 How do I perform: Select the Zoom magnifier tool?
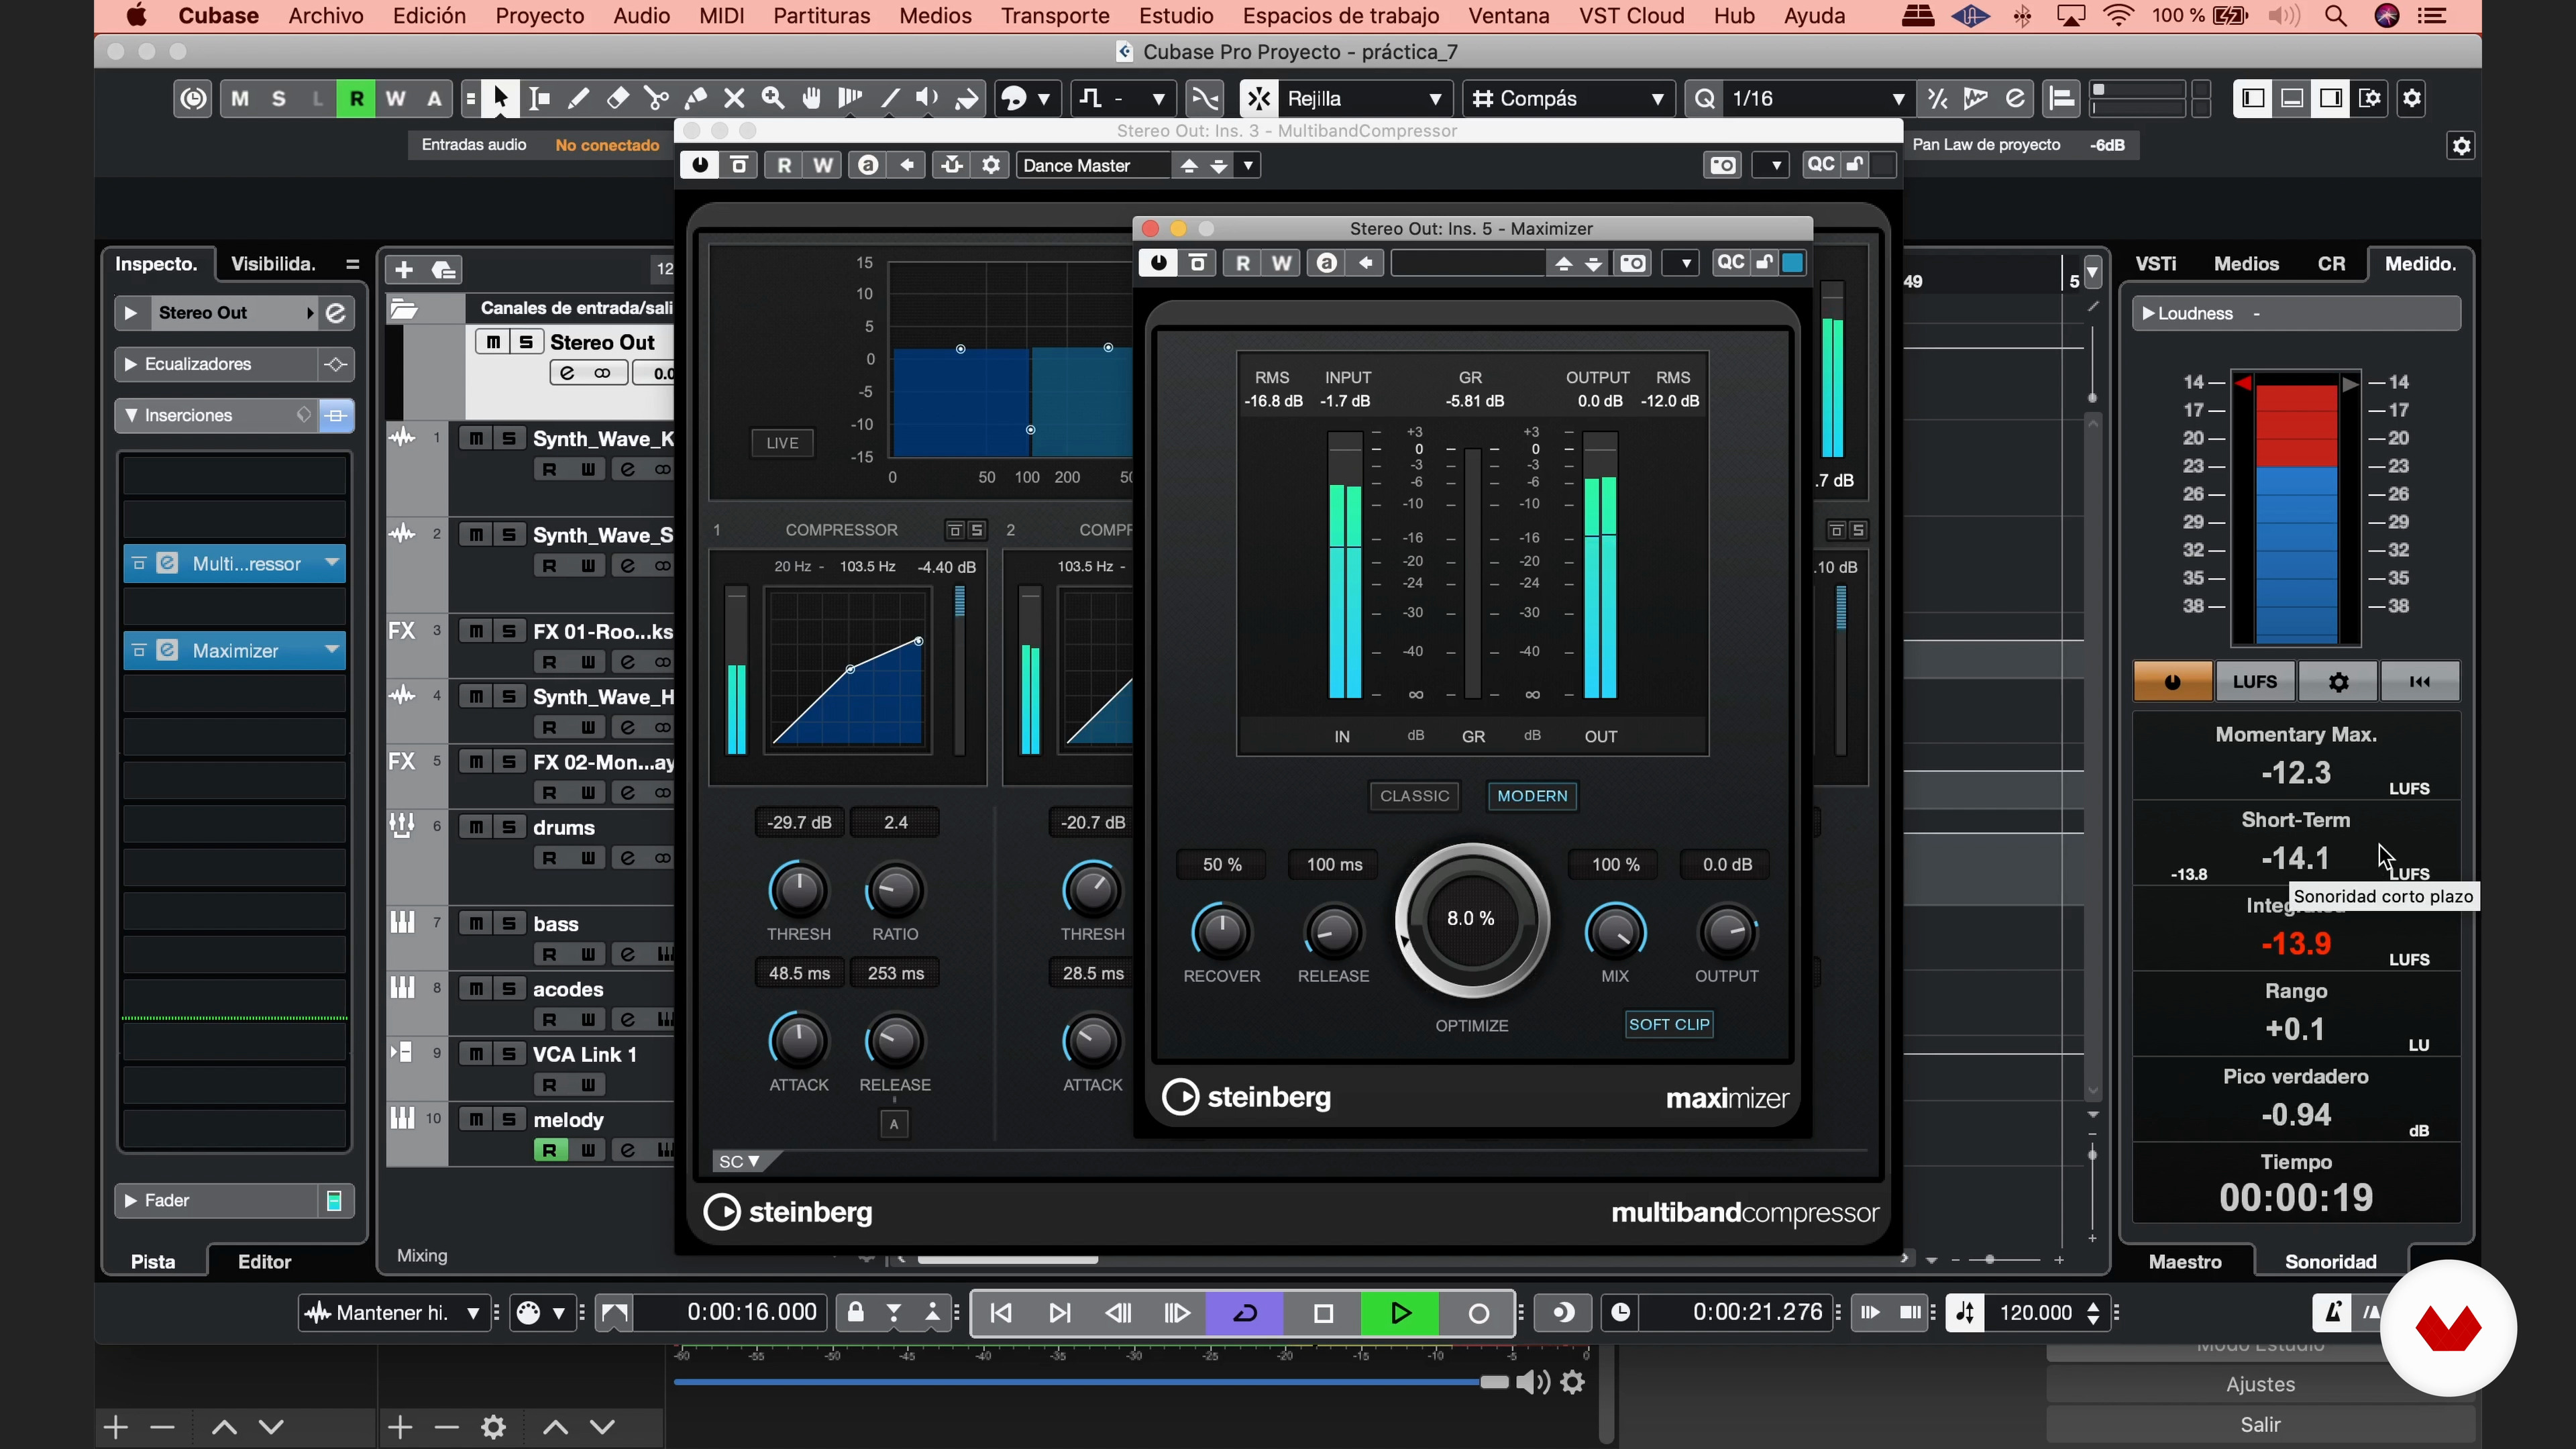click(x=773, y=98)
